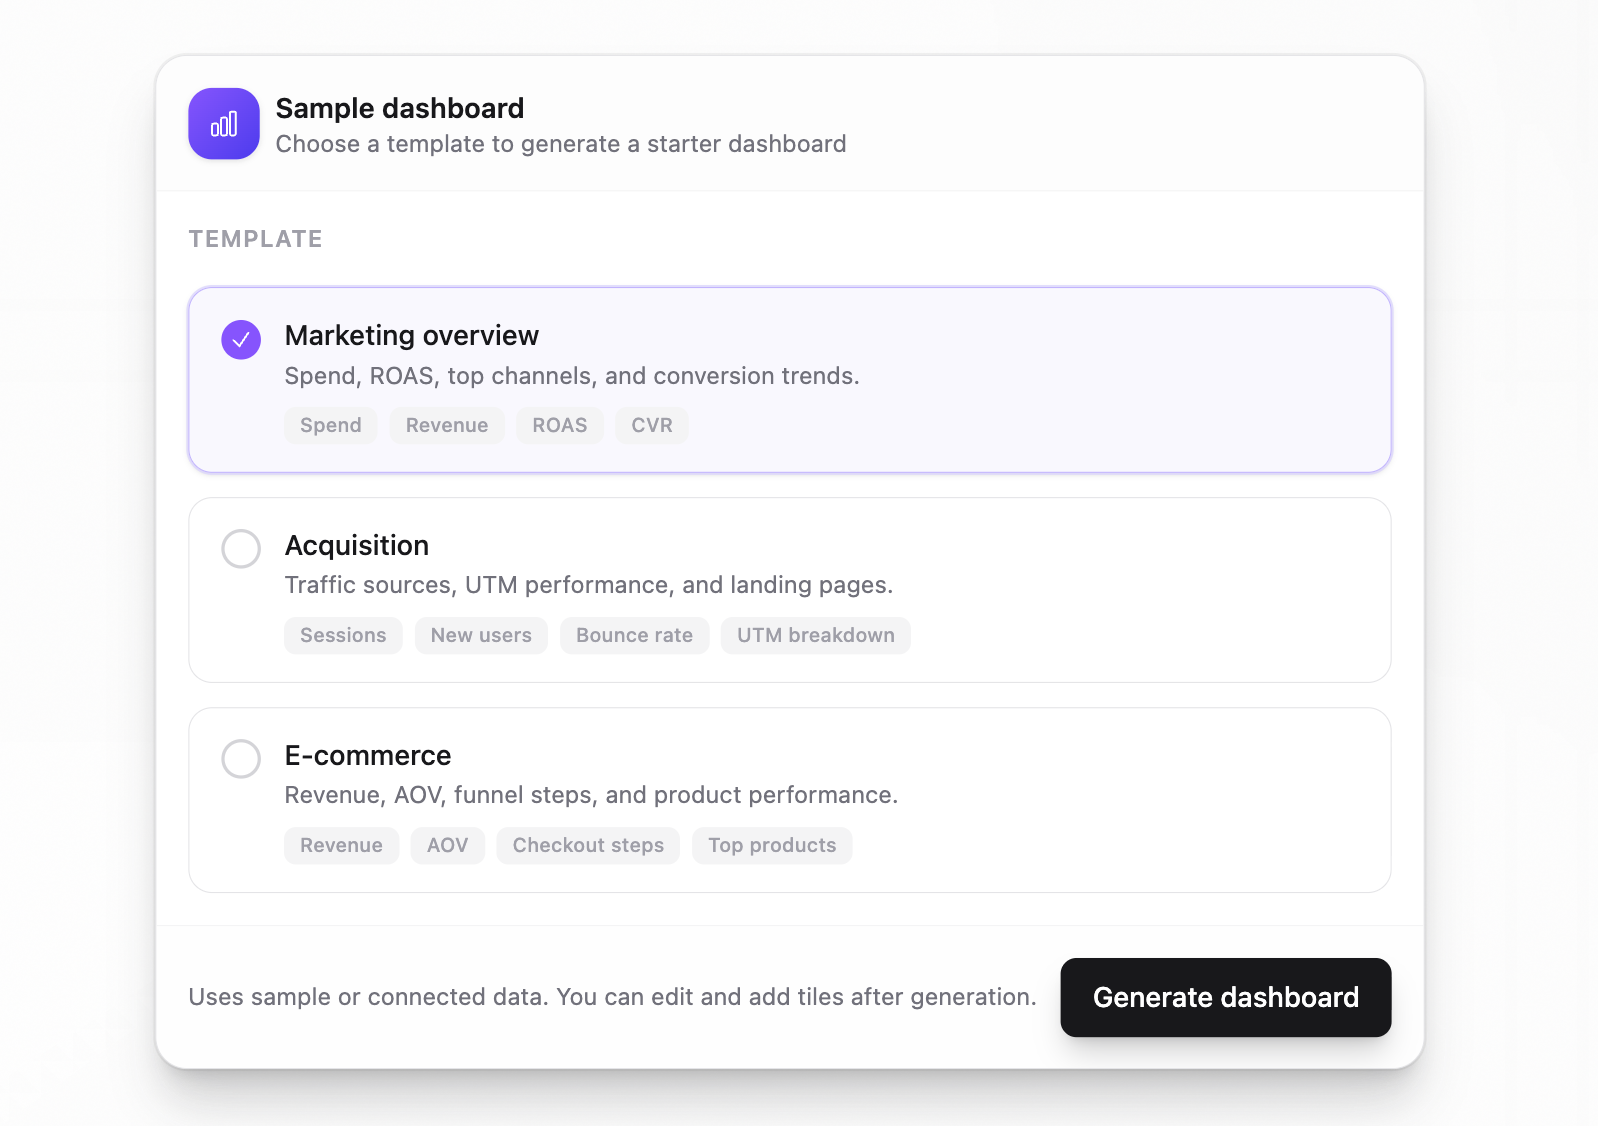Click the UTM breakdown tag
Viewport: 1598px width, 1126px height.
pos(815,635)
